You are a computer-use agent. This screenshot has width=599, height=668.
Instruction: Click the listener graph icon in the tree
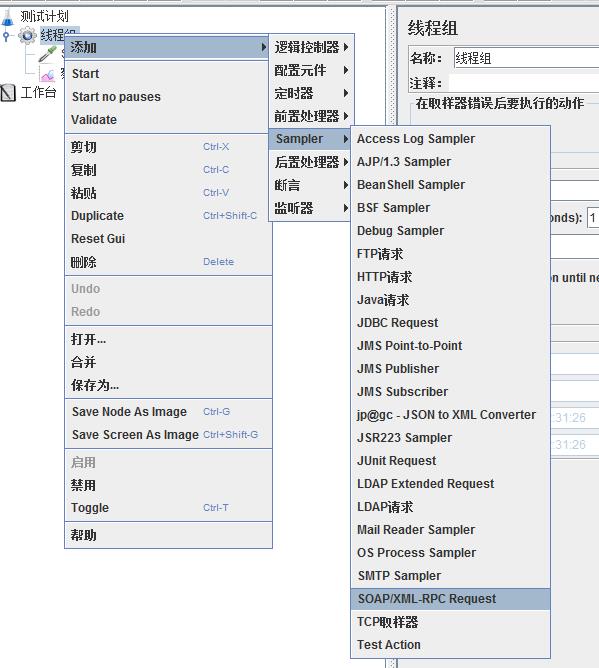[x=48, y=74]
